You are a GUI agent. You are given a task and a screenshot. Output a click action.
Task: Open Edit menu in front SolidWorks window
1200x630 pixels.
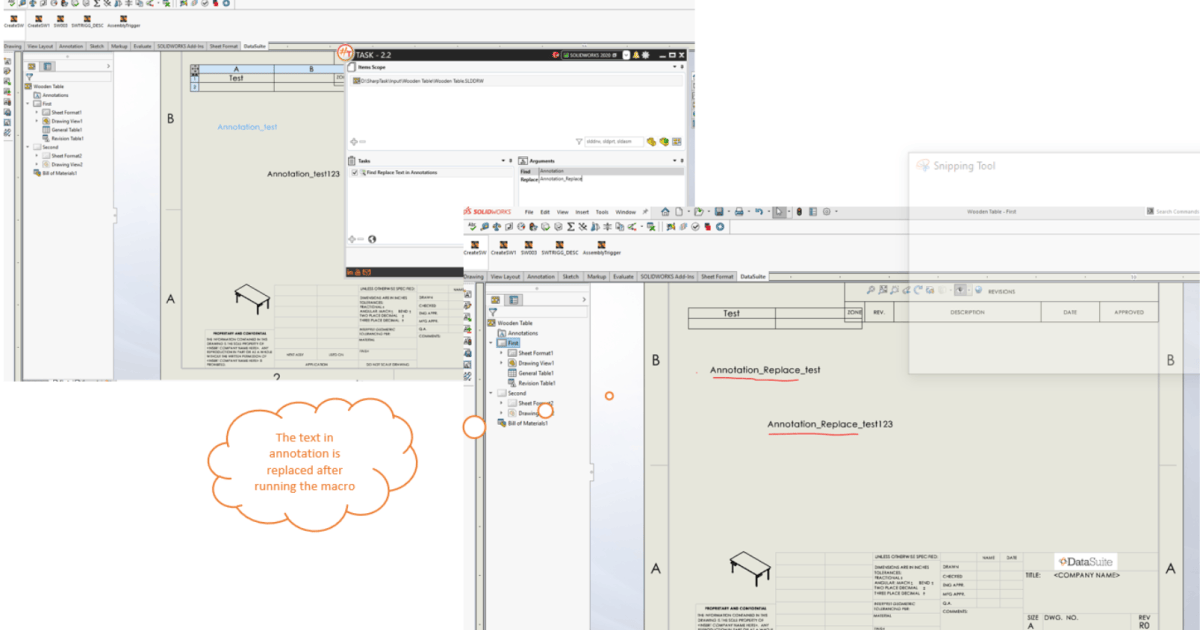(x=545, y=212)
